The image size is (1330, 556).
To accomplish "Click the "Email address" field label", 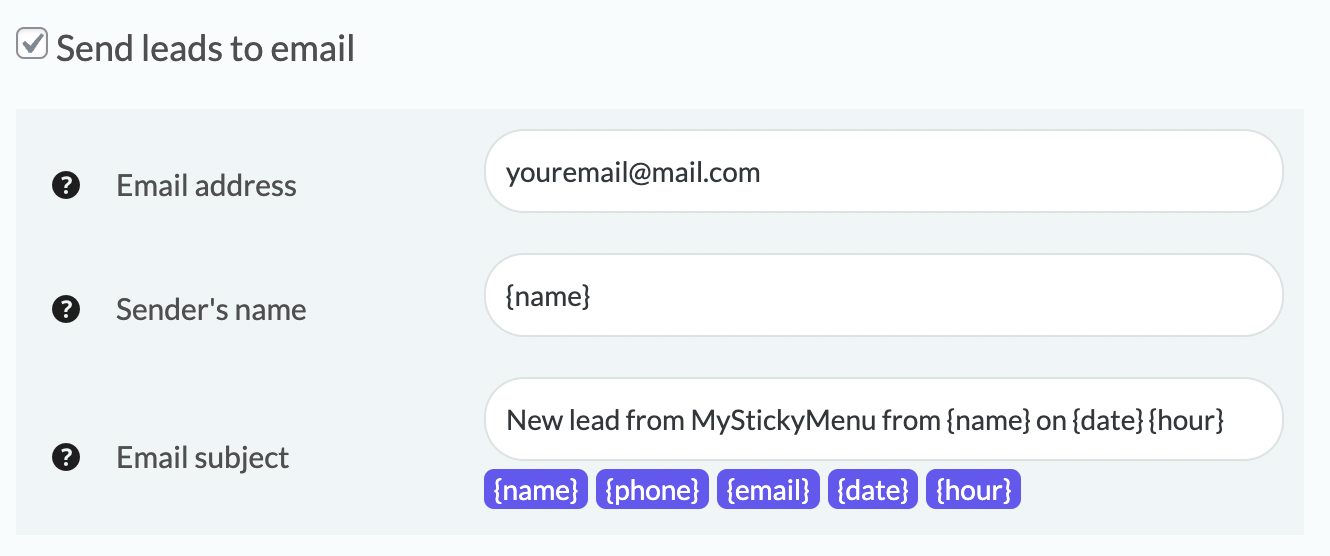I will click(x=207, y=186).
